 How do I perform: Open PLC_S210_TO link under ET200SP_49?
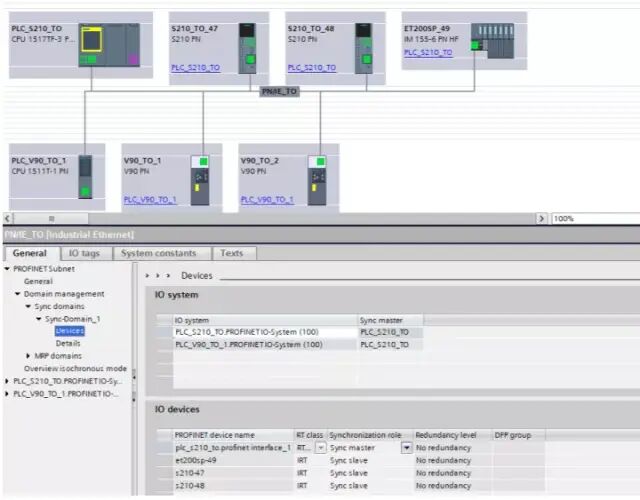tap(428, 53)
